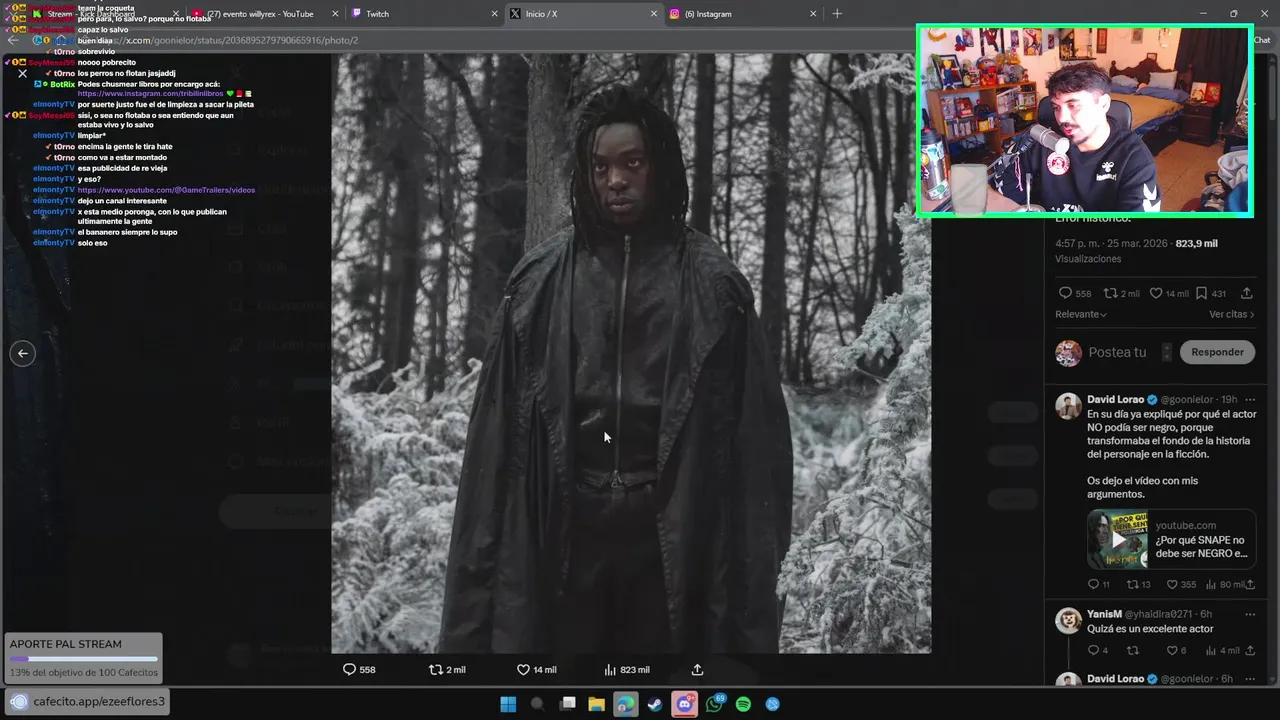View analytics icon below photo (823 mil)

pos(610,670)
